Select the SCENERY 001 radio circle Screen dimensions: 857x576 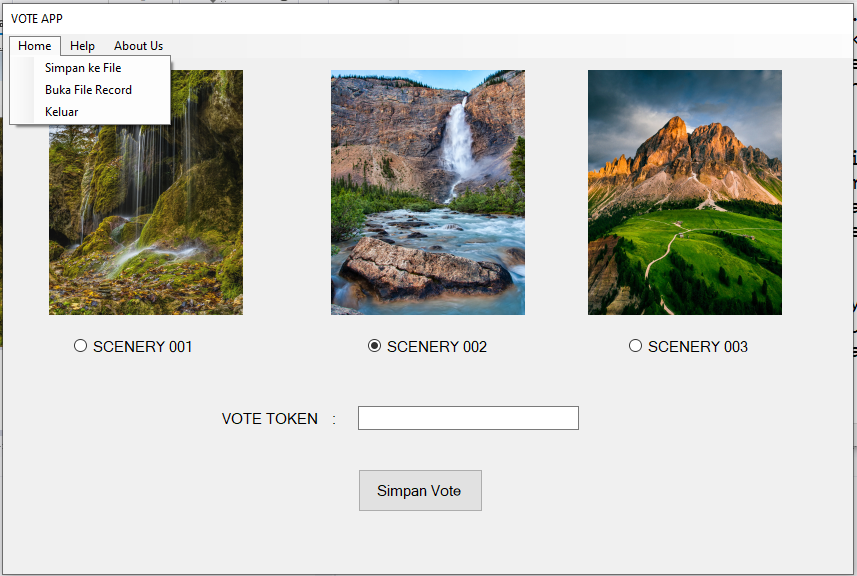(81, 346)
